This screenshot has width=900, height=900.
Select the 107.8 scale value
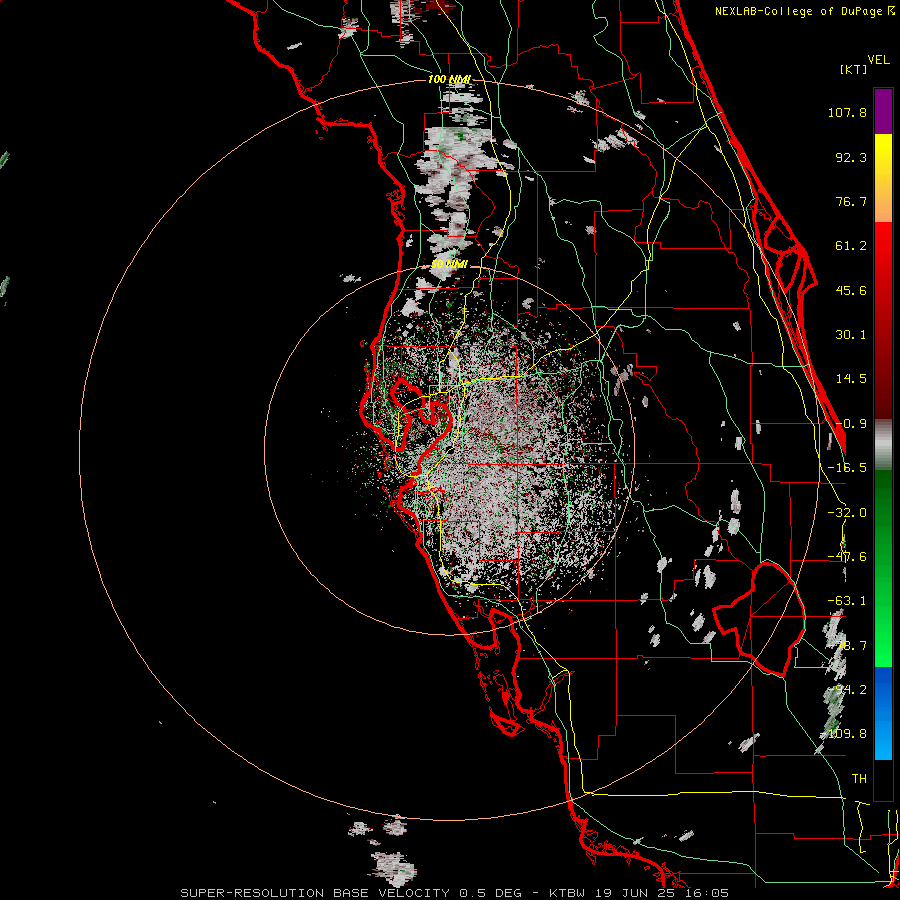point(847,112)
